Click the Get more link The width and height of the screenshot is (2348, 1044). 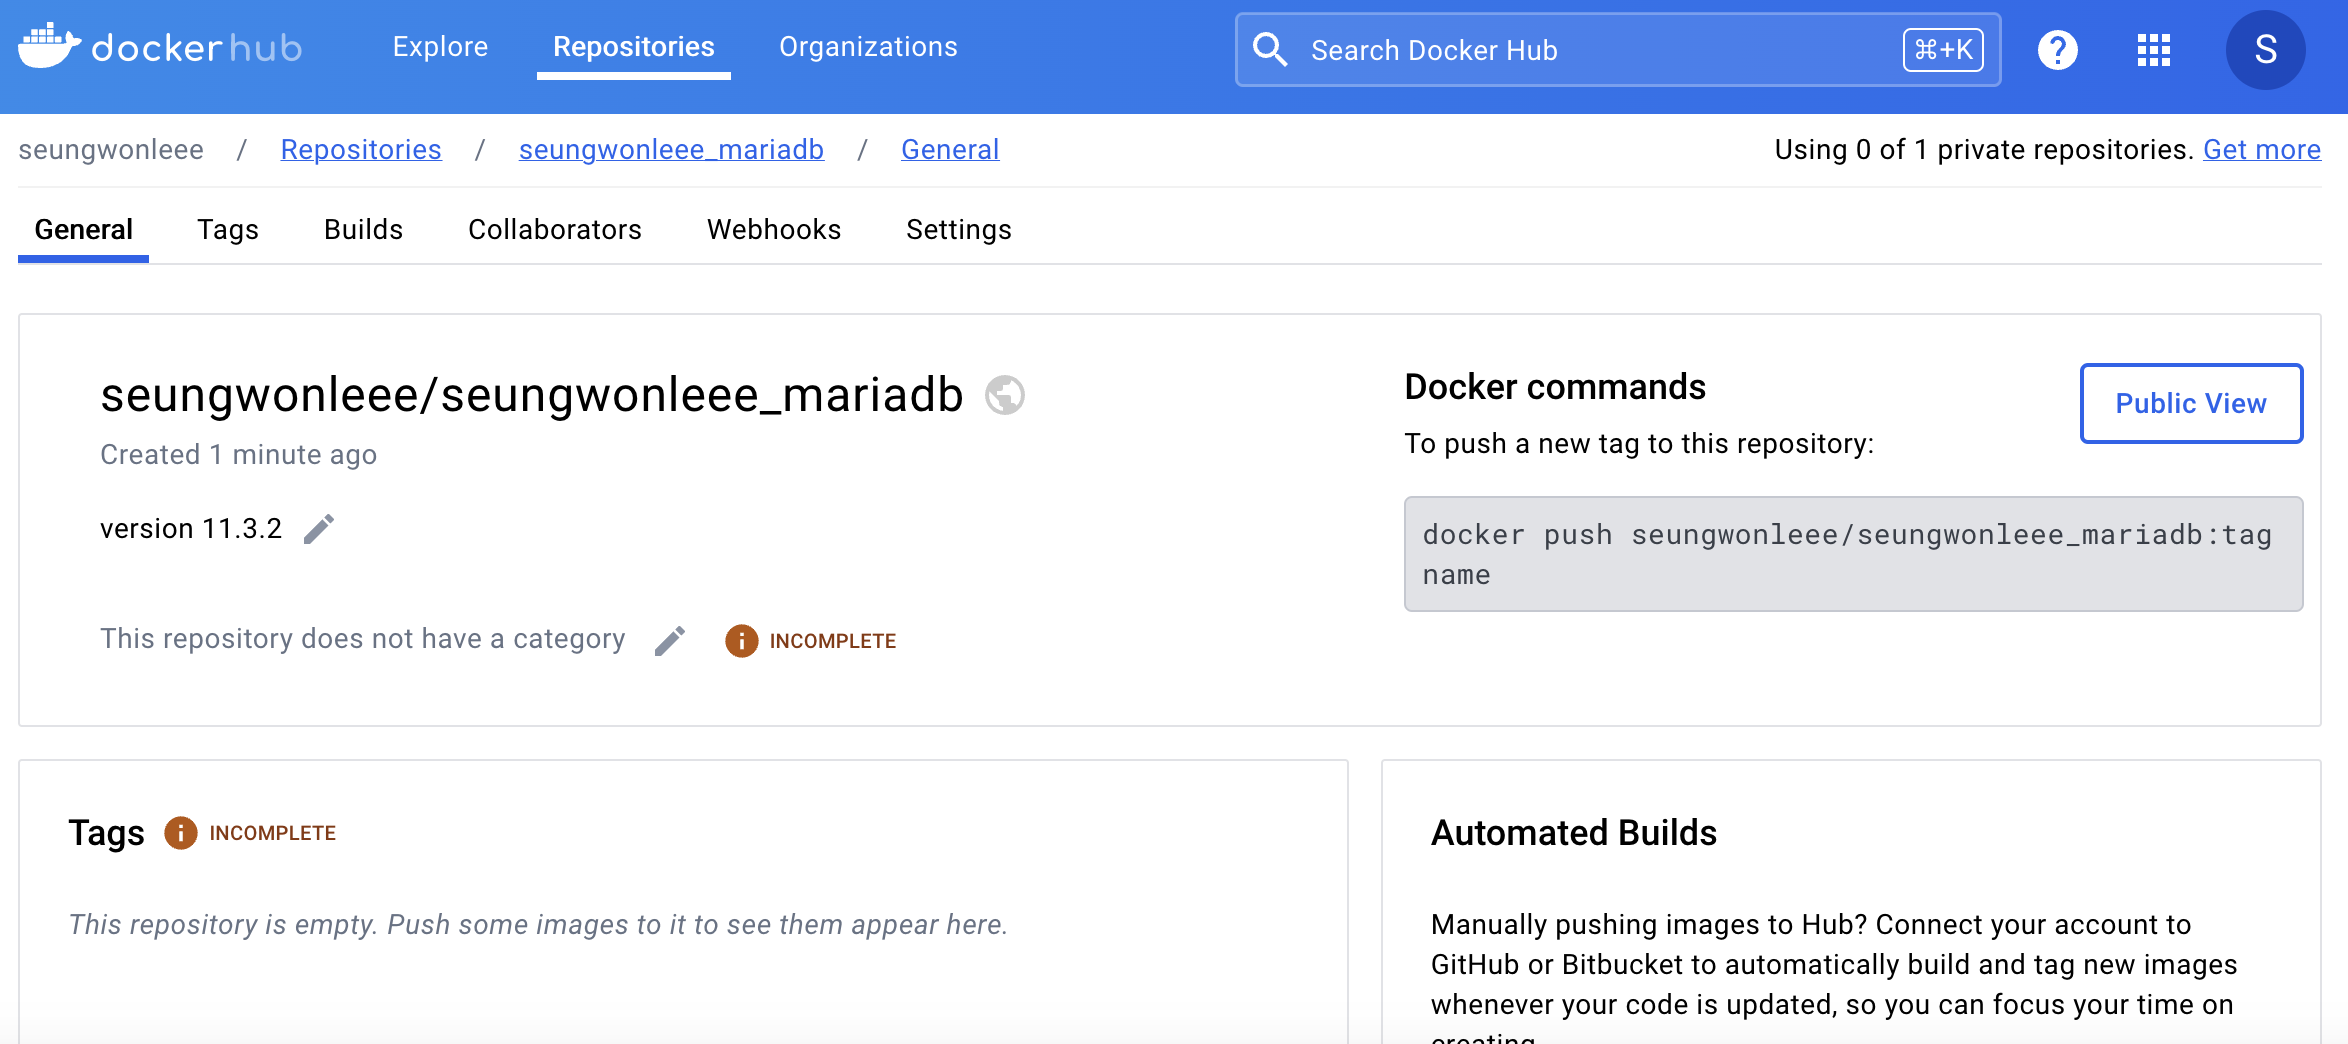2262,149
